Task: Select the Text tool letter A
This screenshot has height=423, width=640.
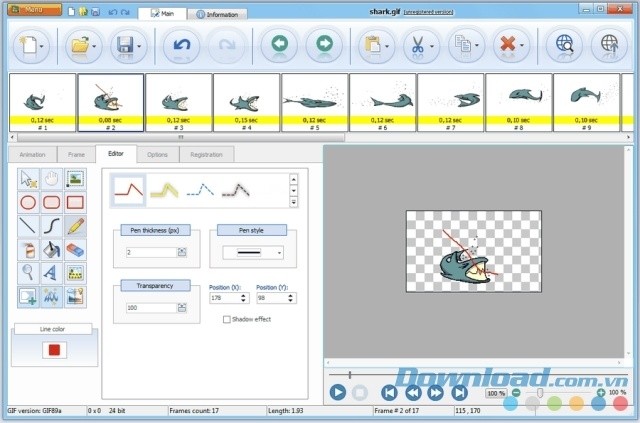Action: pos(52,273)
